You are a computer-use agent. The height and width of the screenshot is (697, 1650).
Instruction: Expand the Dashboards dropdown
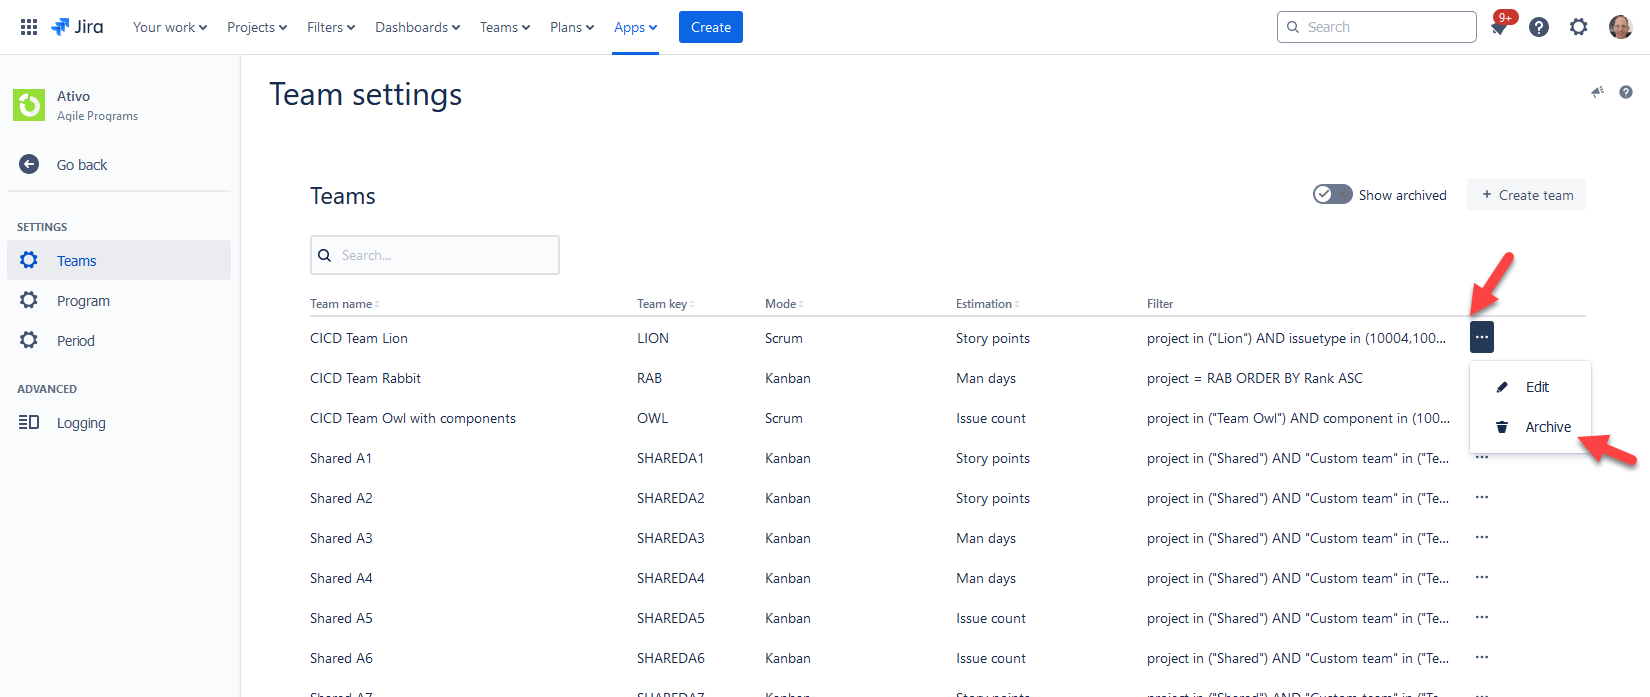point(417,27)
